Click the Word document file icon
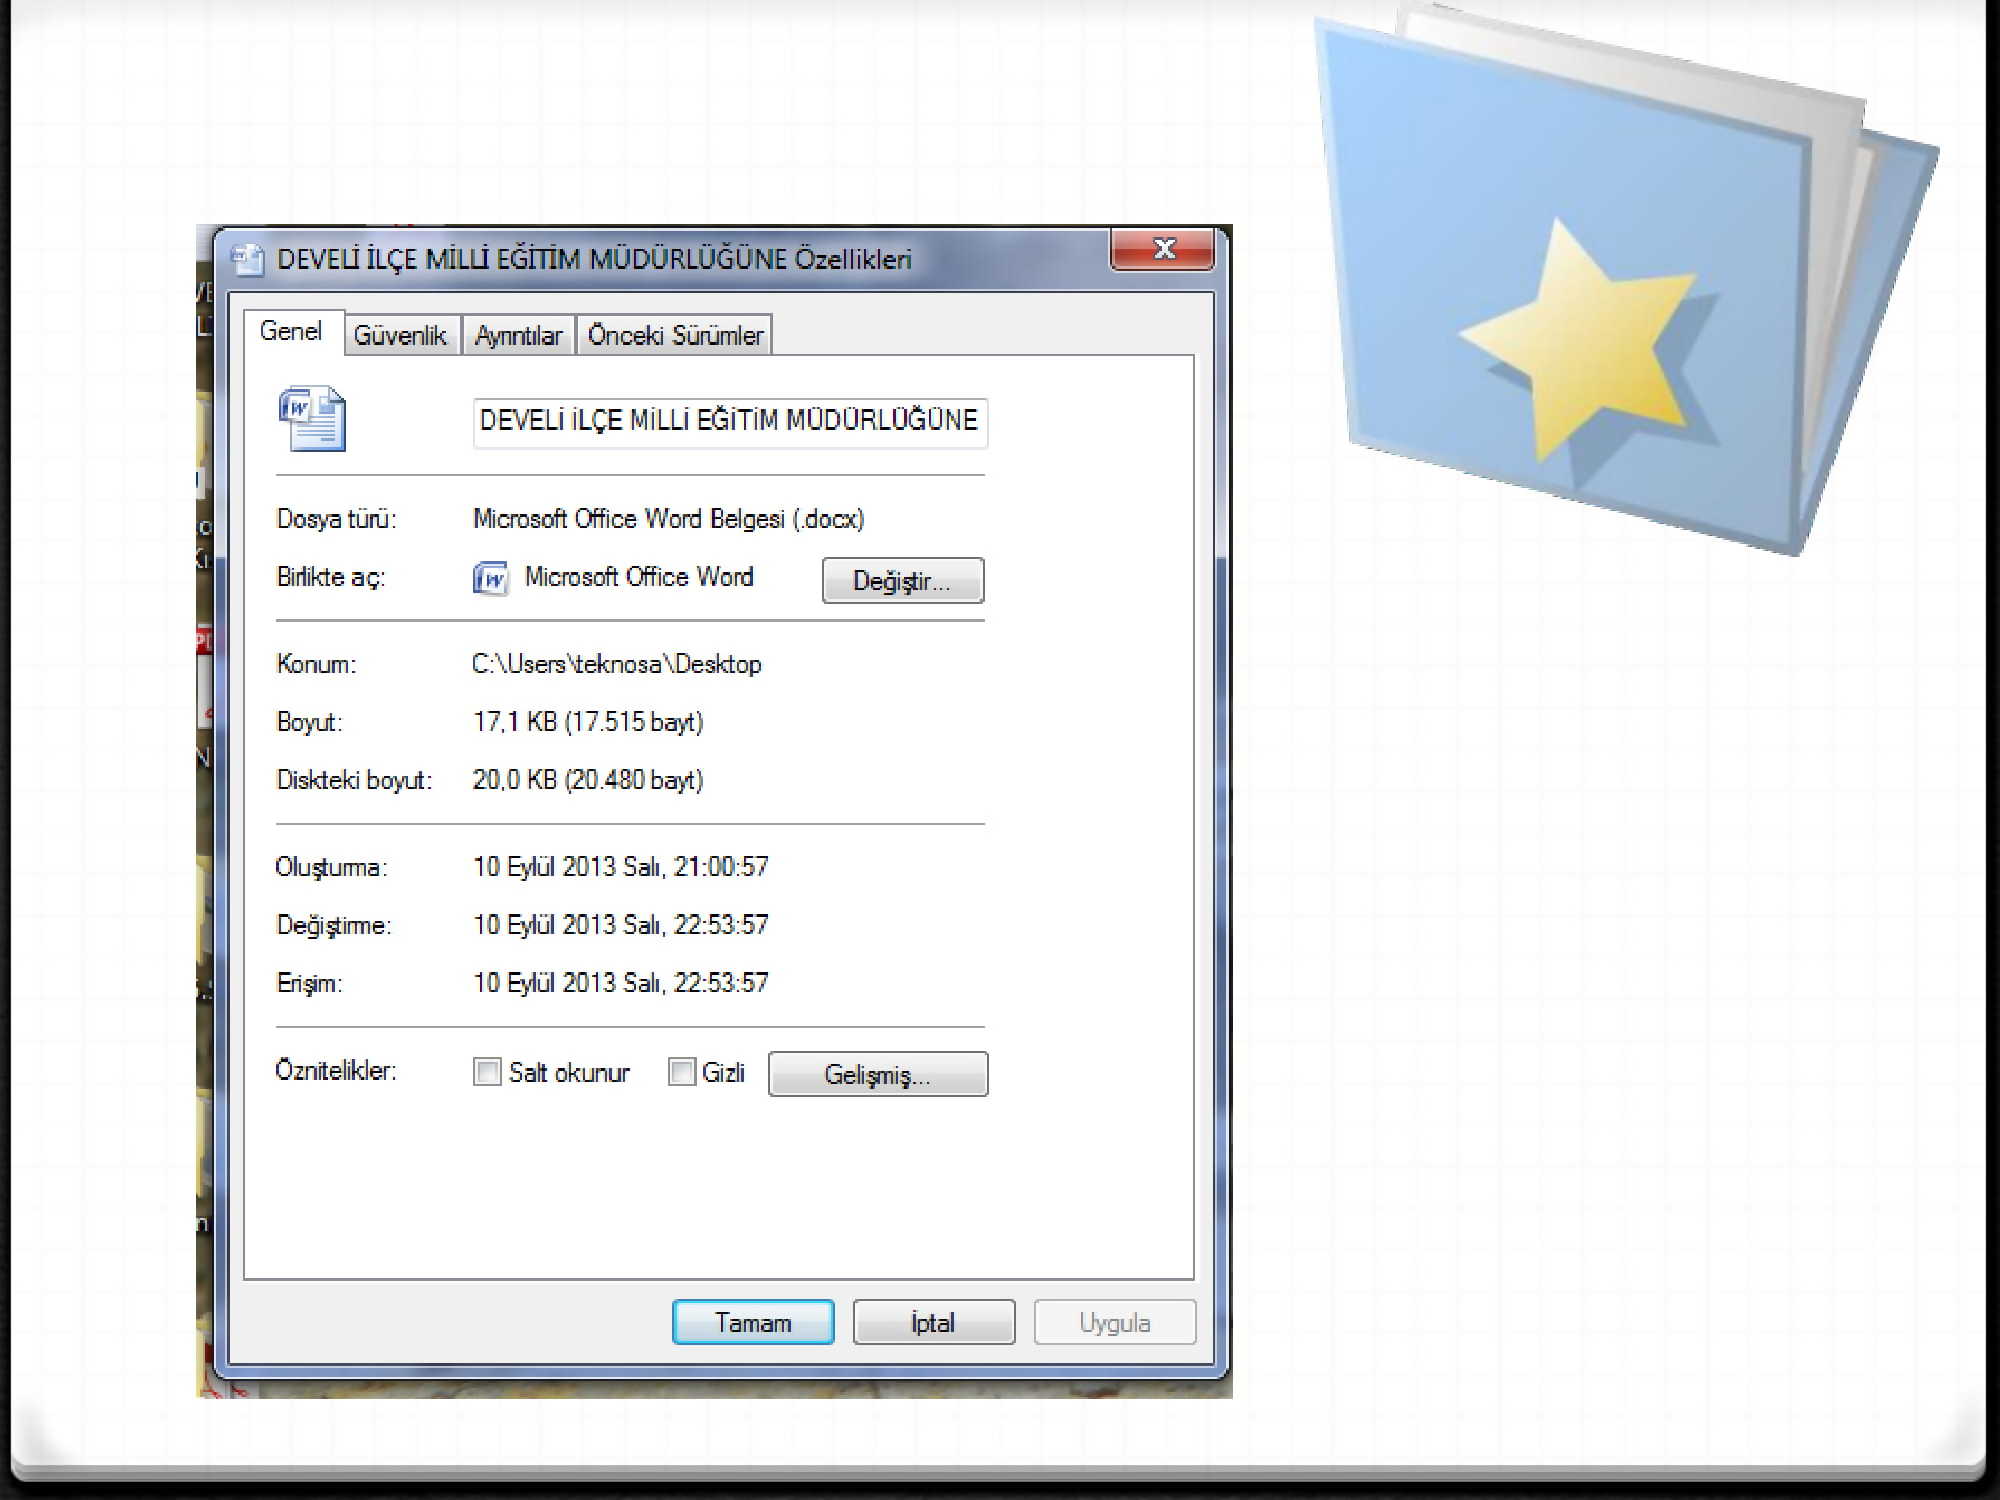This screenshot has height=1500, width=2000. pos(312,418)
